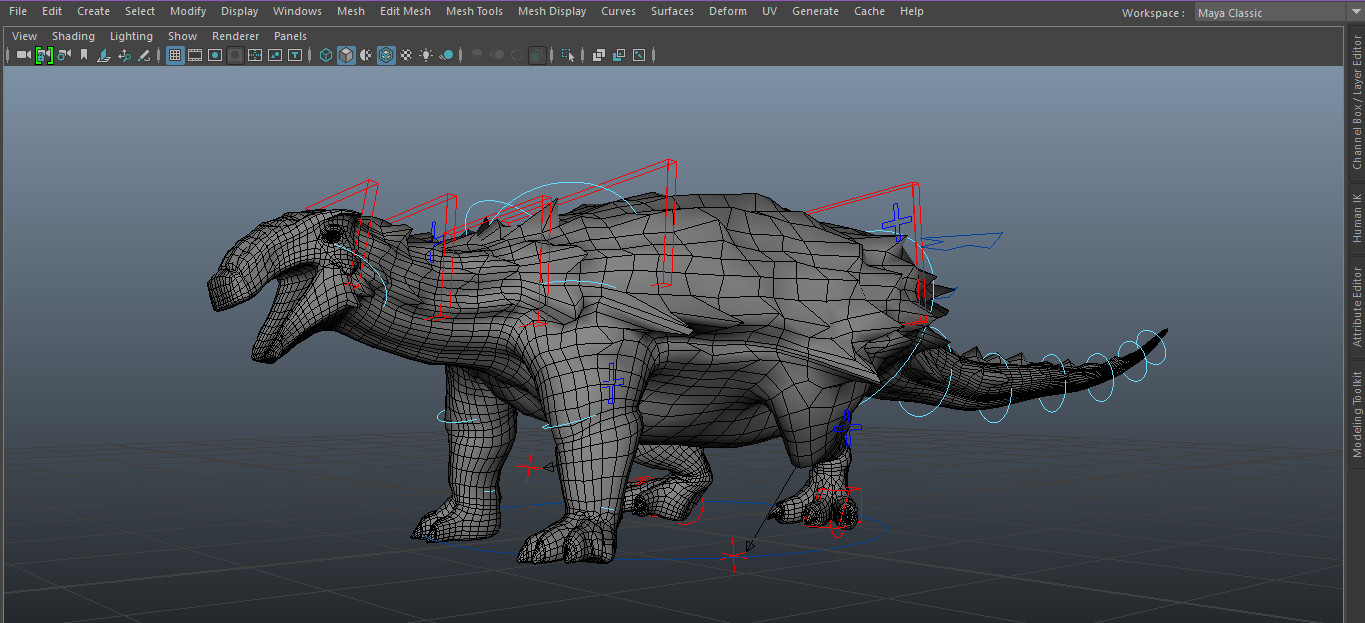
Task: Toggle viewport lighting with the lightbulb icon
Action: 425,55
